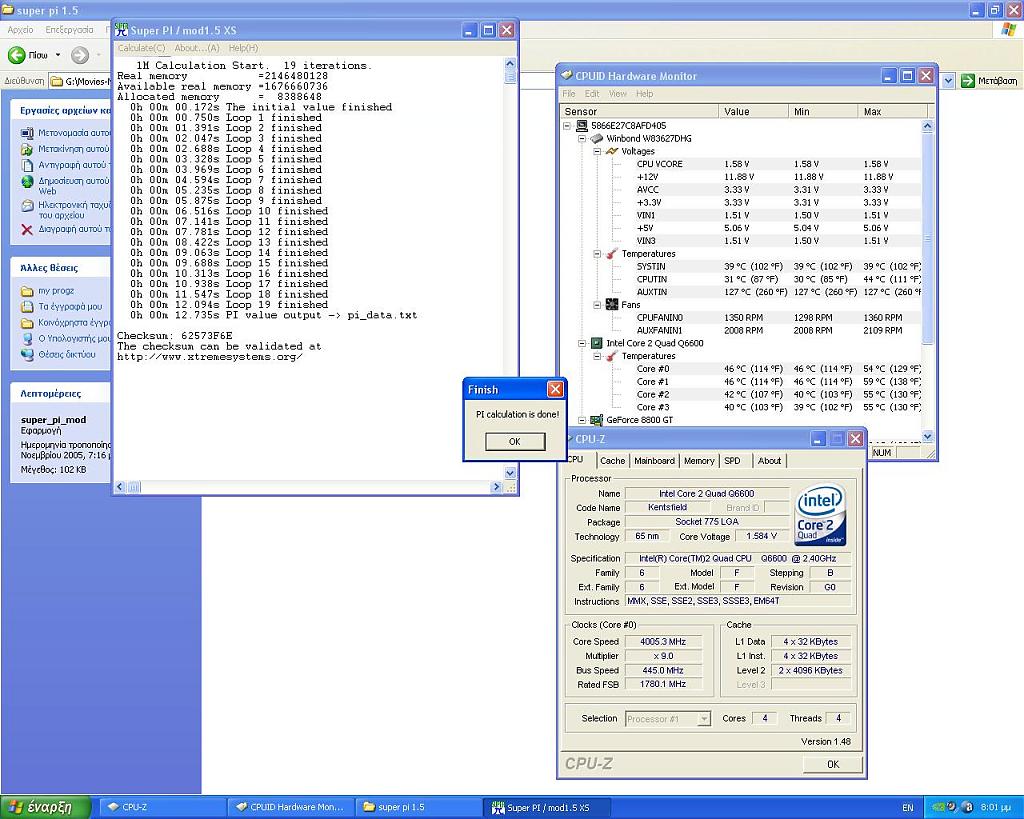Click the Μετακίνηση move file icon

pos(27,149)
